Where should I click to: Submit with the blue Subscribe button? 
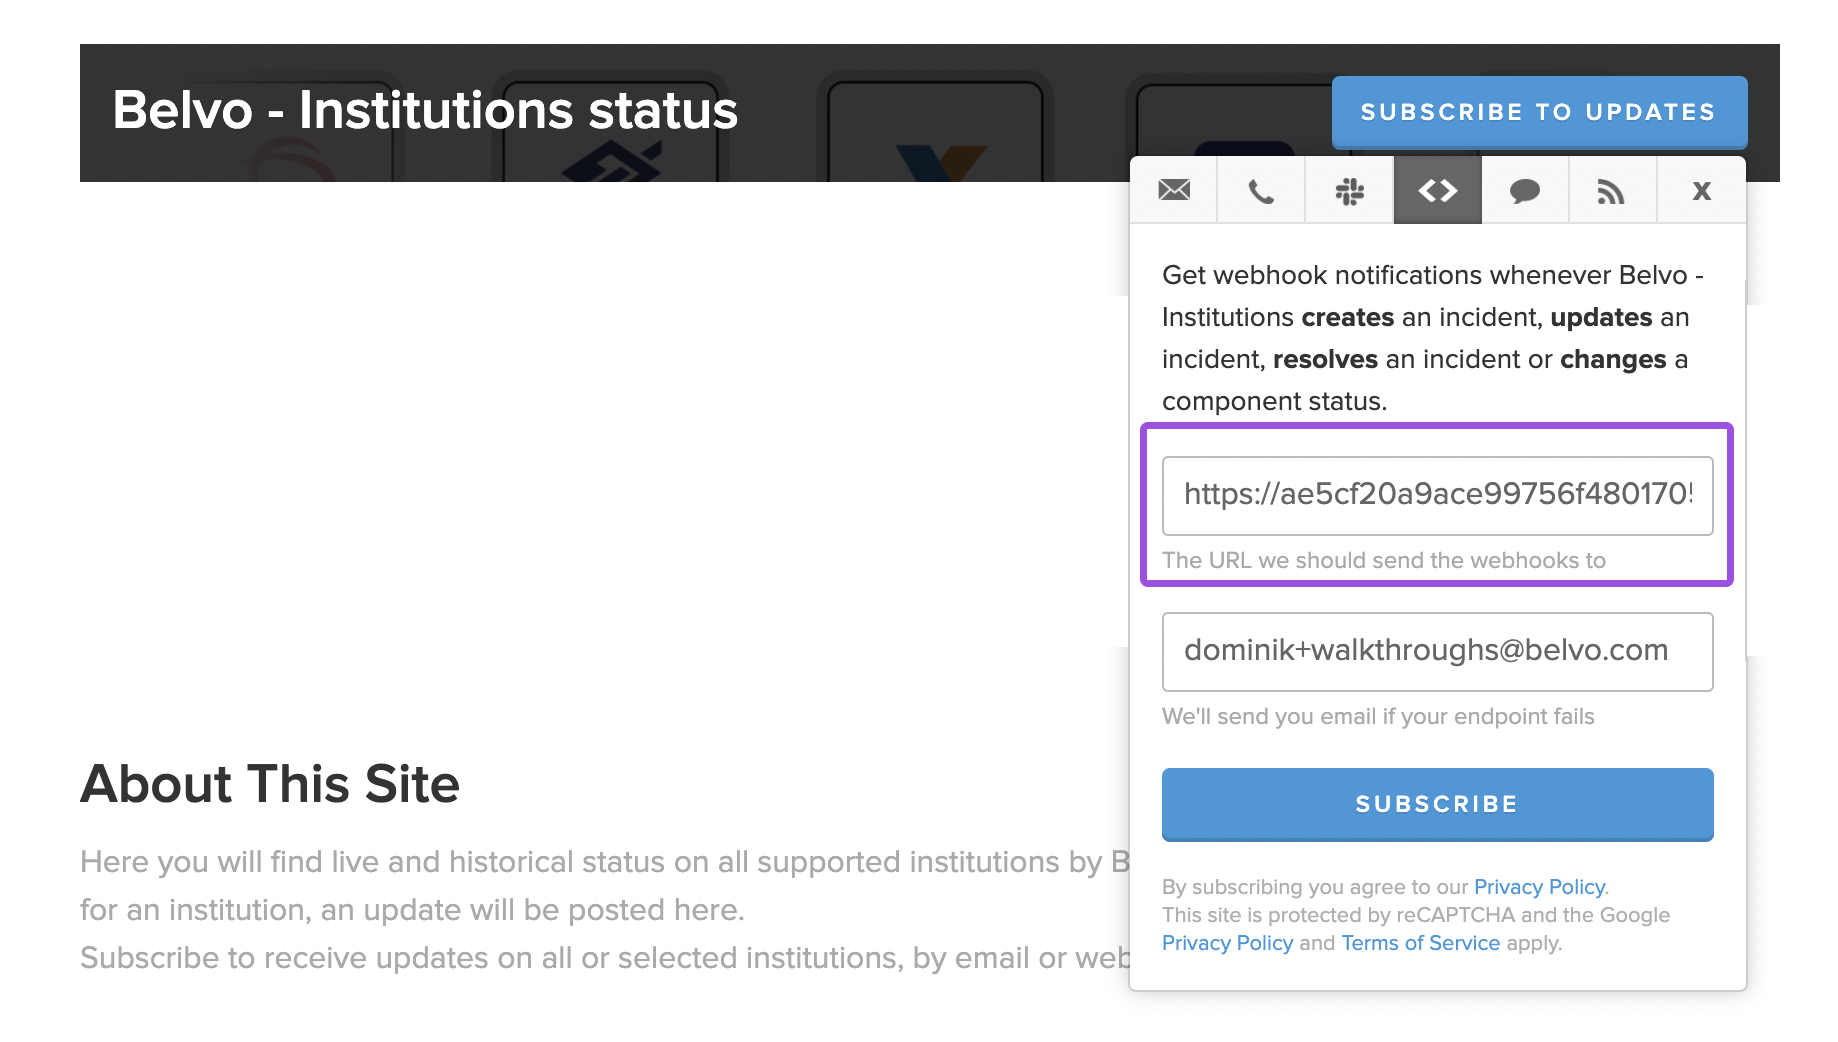pyautogui.click(x=1437, y=804)
